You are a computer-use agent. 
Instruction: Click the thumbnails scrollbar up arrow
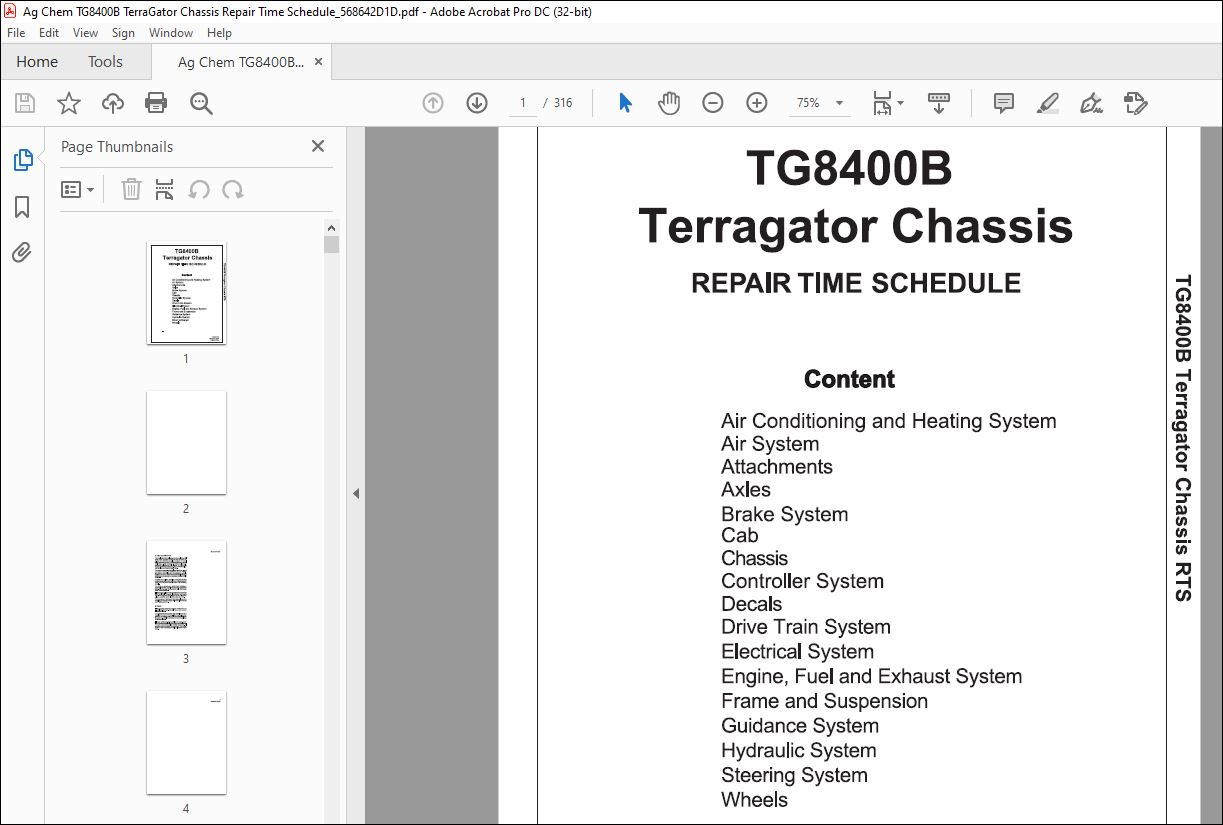(x=332, y=227)
